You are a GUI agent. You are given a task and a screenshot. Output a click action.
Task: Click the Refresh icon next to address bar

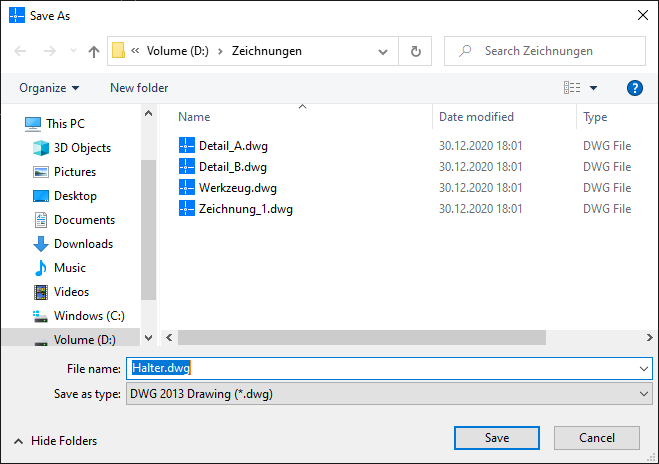416,51
